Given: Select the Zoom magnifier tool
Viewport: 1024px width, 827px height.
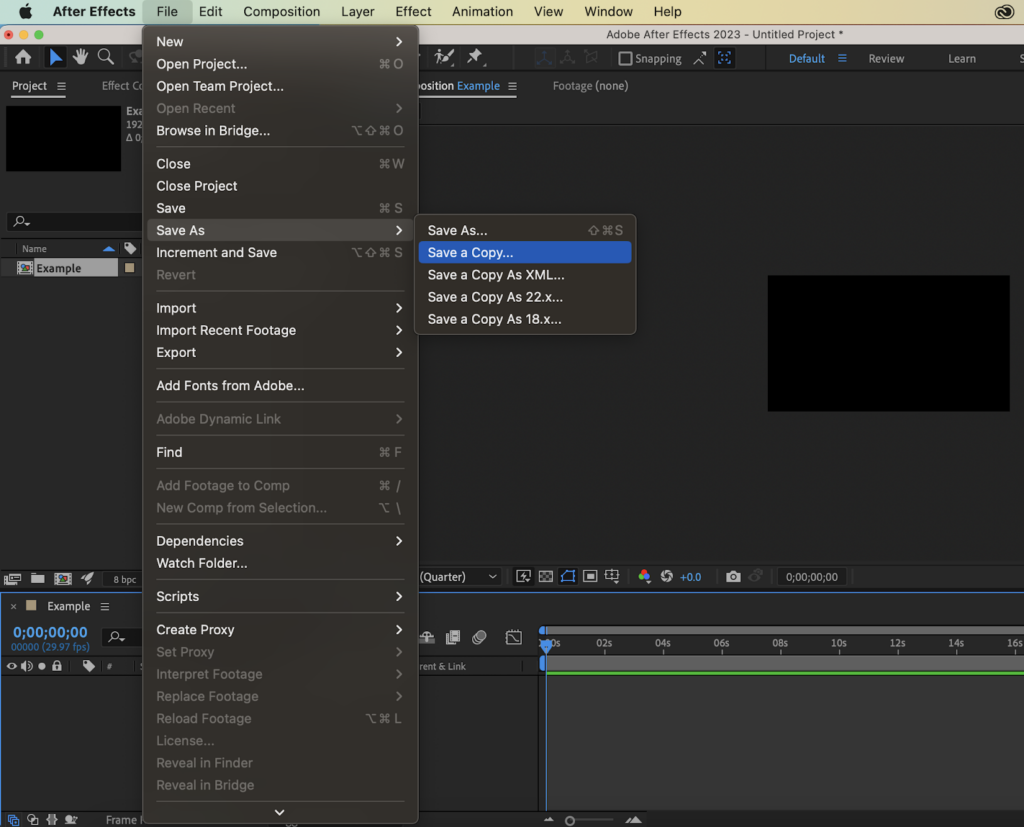Looking at the screenshot, I should (105, 57).
